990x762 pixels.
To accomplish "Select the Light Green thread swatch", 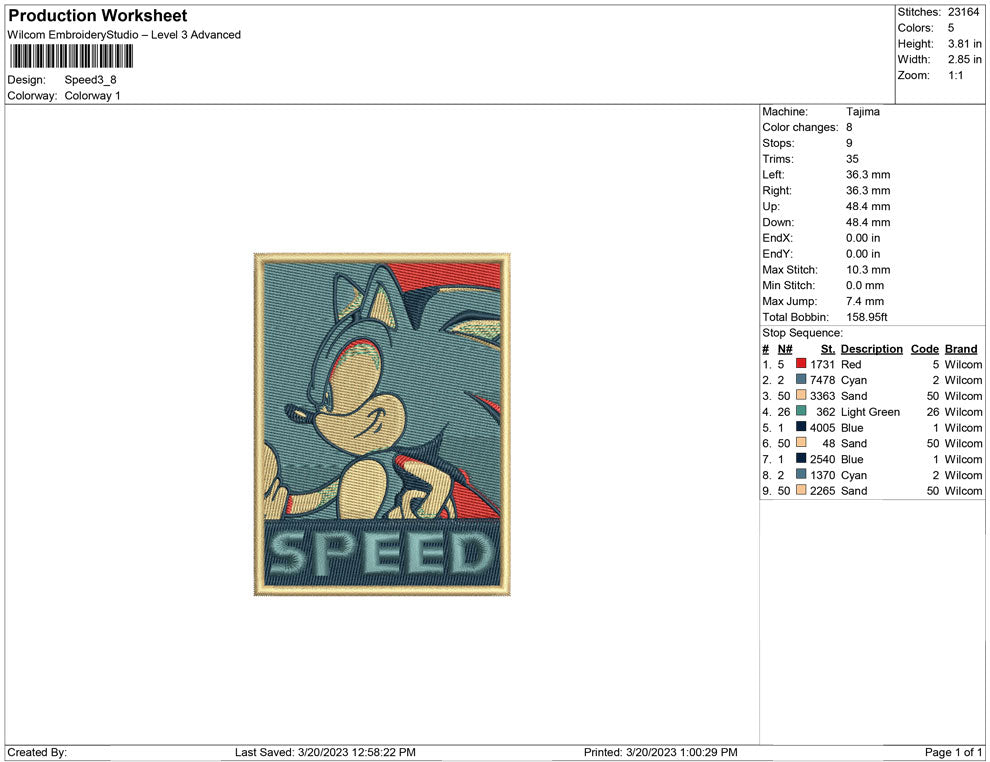I will (x=799, y=411).
